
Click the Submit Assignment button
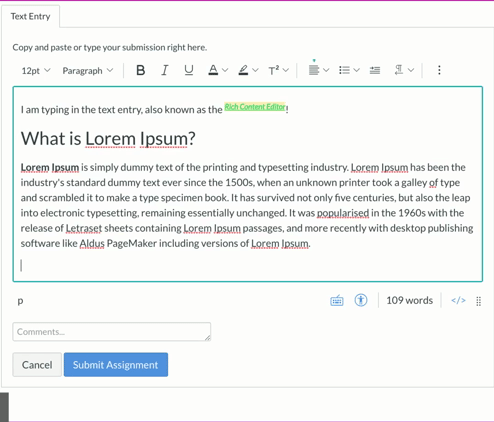click(x=116, y=365)
